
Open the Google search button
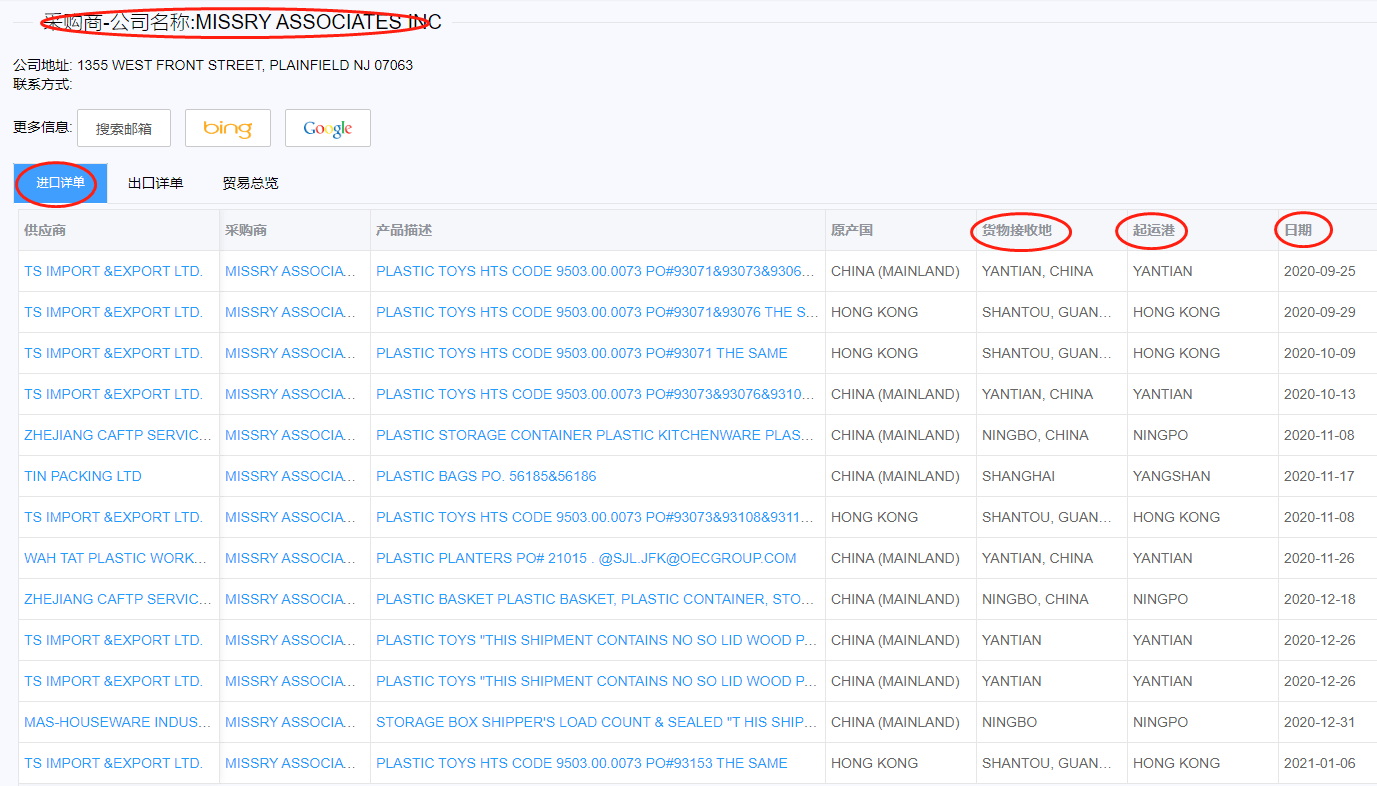[x=328, y=128]
